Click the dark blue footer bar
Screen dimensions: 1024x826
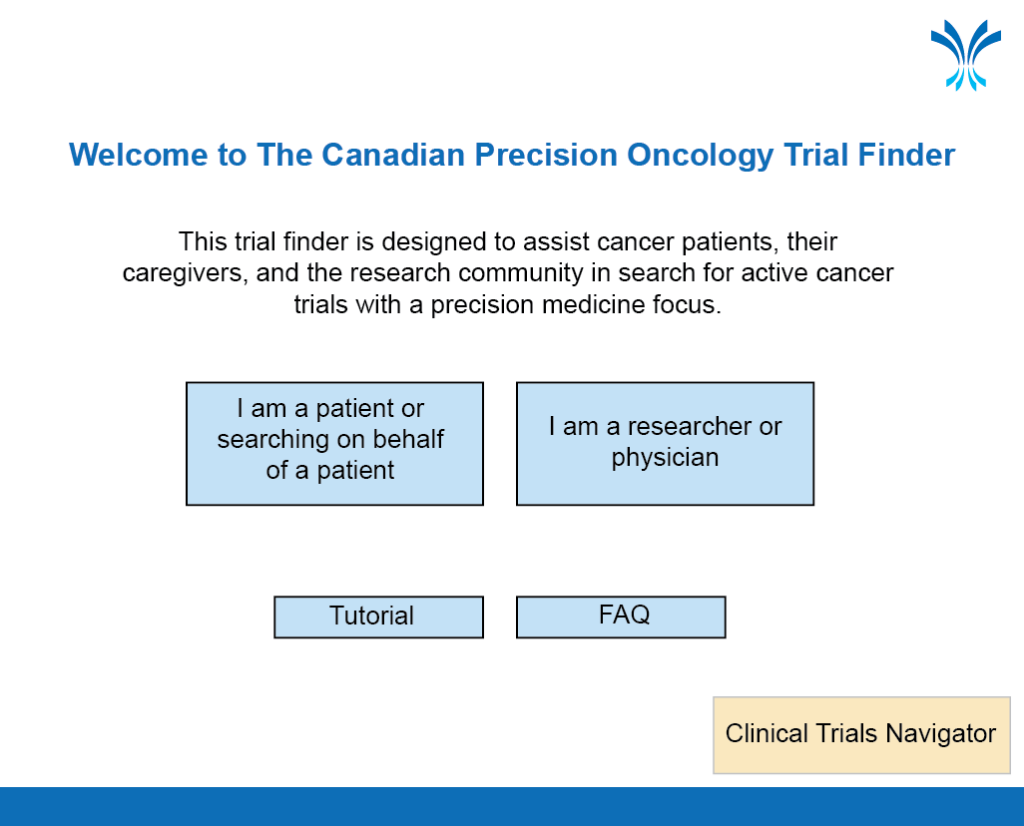pyautogui.click(x=512, y=806)
